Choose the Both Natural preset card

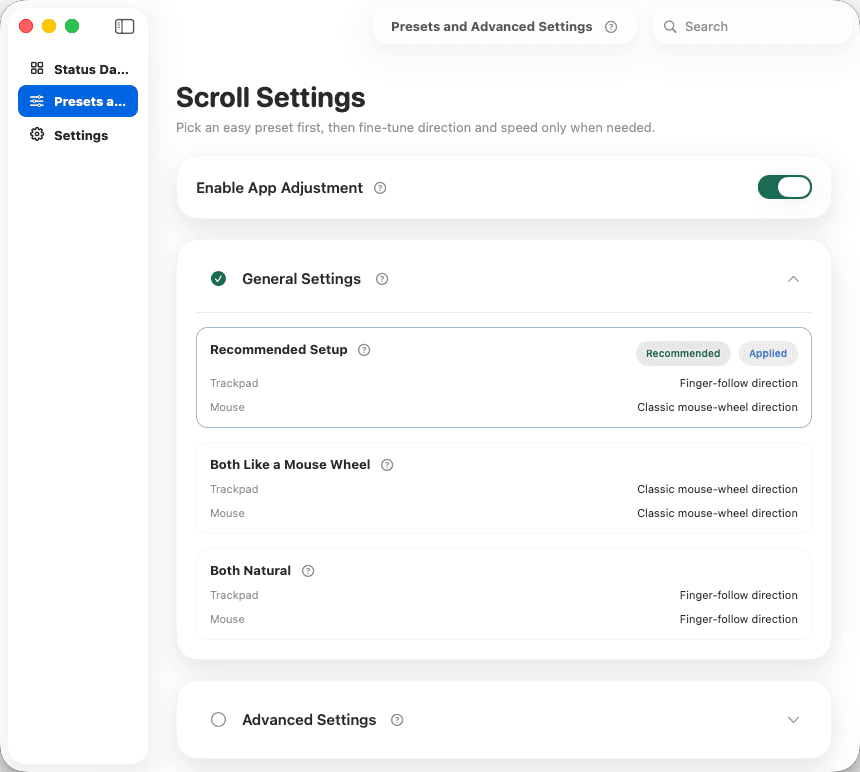coord(503,594)
